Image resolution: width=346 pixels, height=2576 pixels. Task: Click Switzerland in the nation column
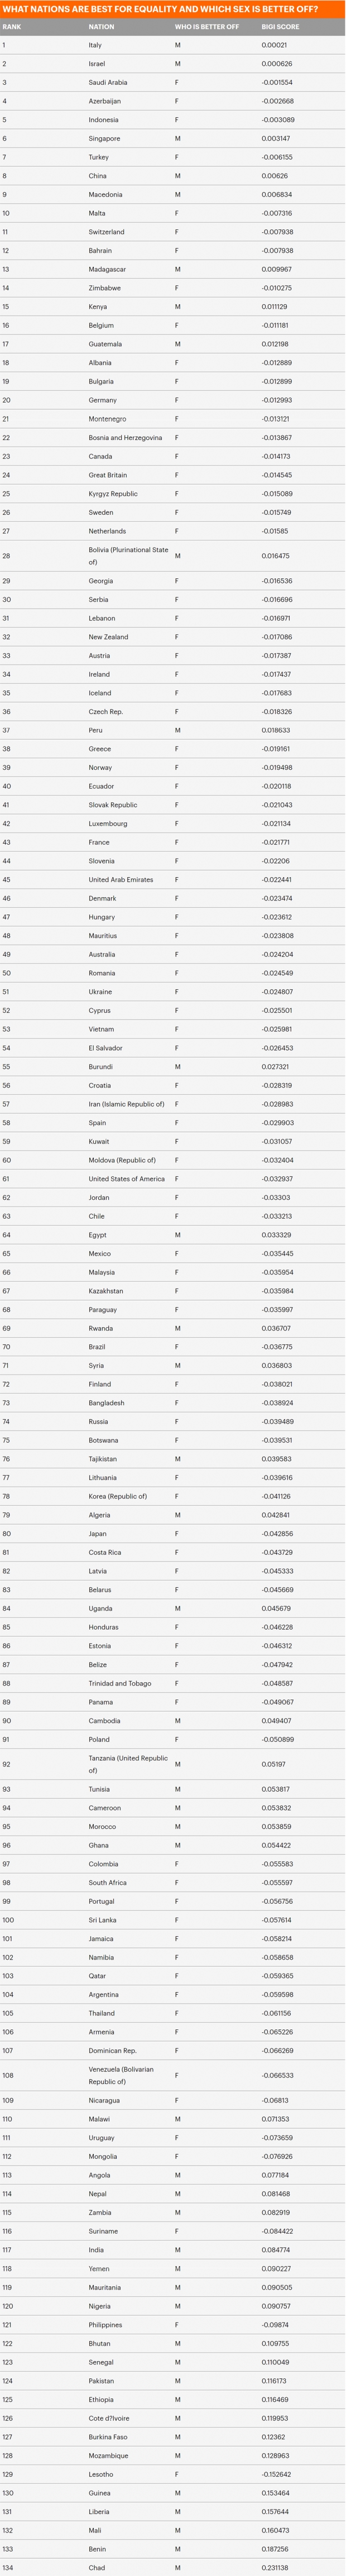click(106, 232)
